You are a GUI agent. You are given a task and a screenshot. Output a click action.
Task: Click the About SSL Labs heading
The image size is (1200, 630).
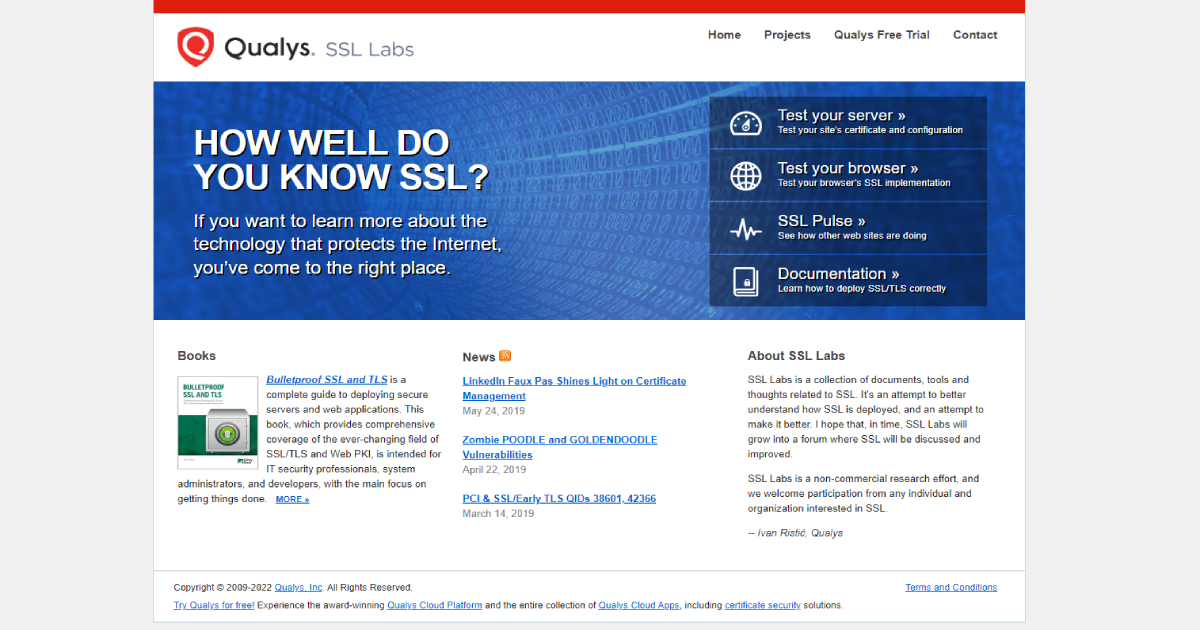[x=796, y=356]
